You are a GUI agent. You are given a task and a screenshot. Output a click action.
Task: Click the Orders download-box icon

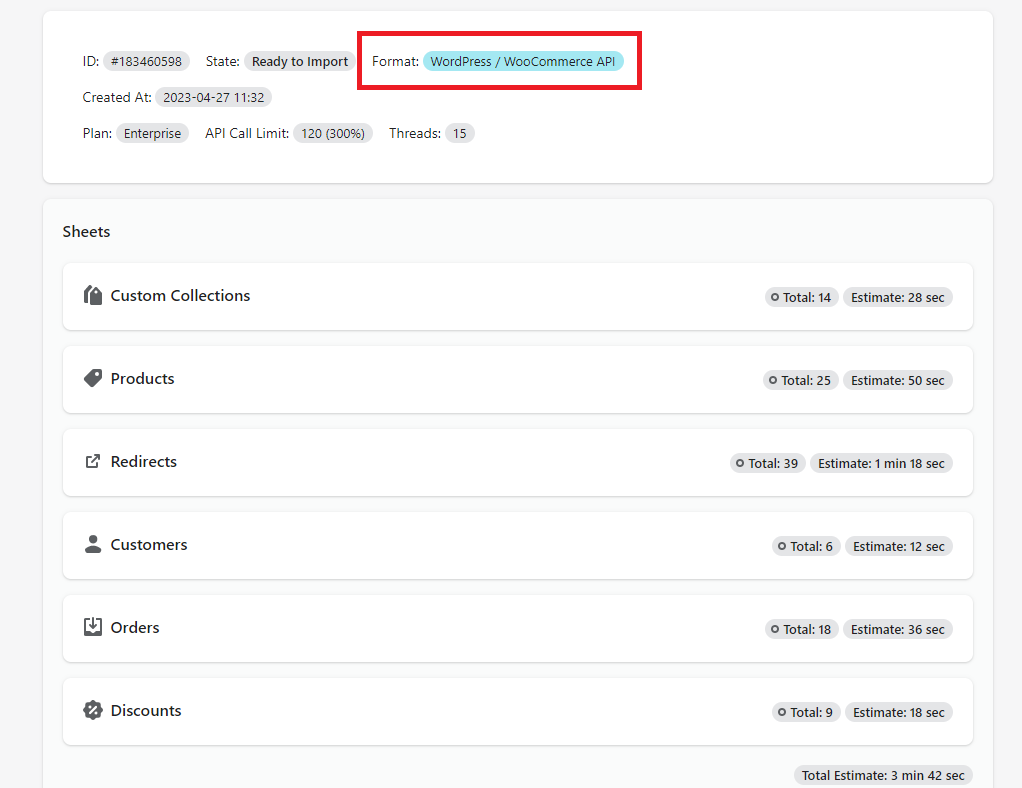tap(93, 627)
